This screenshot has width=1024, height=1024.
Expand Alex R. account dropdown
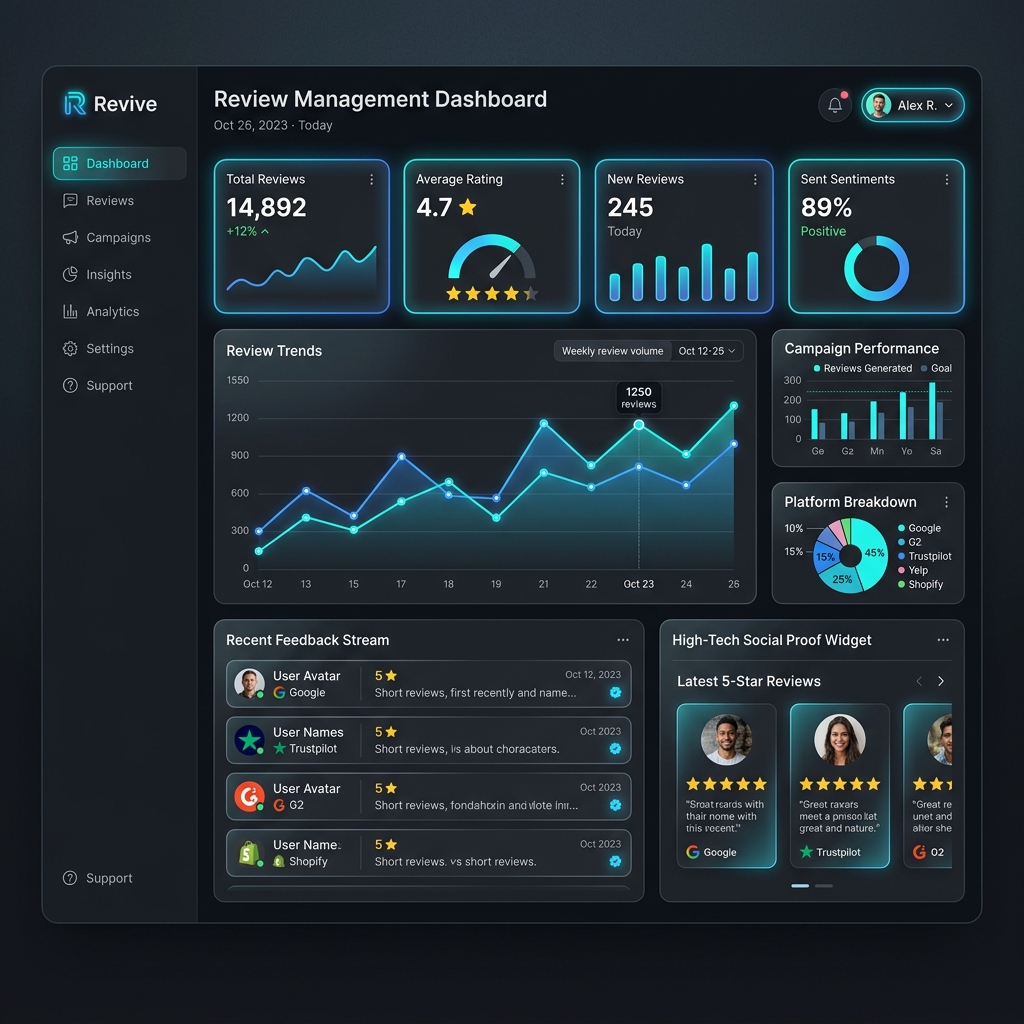pos(912,105)
